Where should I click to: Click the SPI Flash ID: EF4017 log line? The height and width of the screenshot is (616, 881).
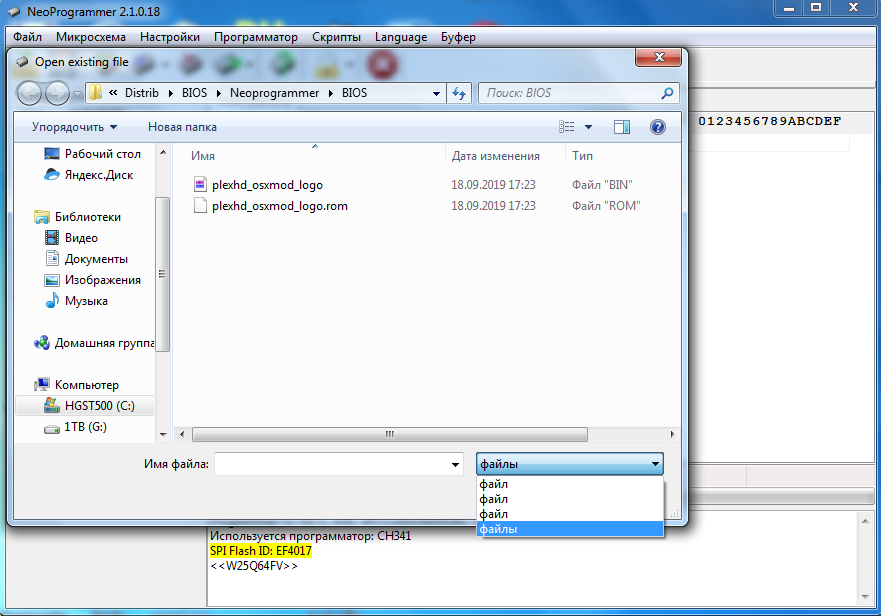261,551
